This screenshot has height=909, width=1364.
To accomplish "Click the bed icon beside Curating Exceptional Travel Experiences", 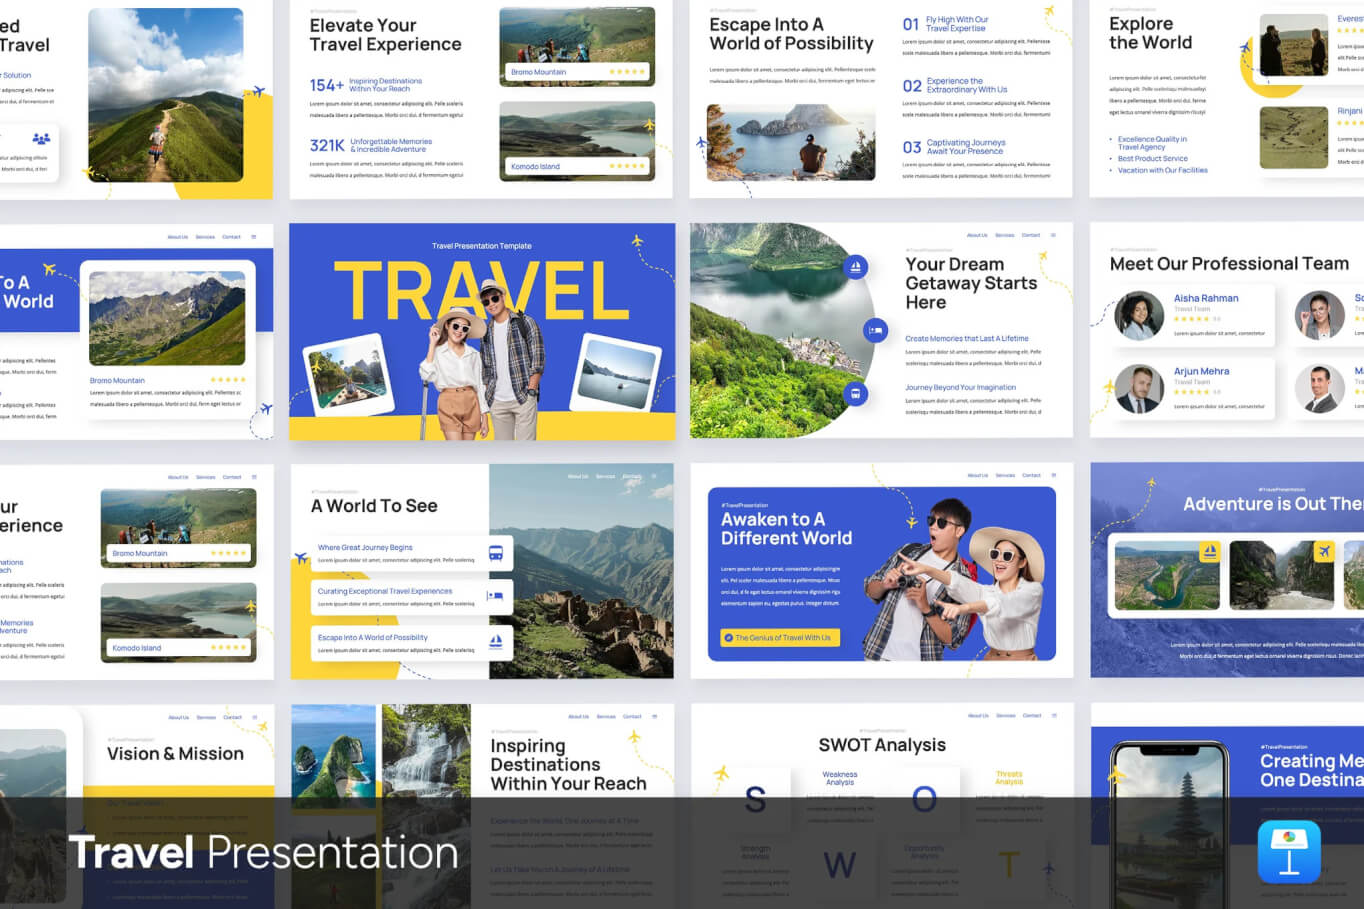I will click(x=495, y=596).
